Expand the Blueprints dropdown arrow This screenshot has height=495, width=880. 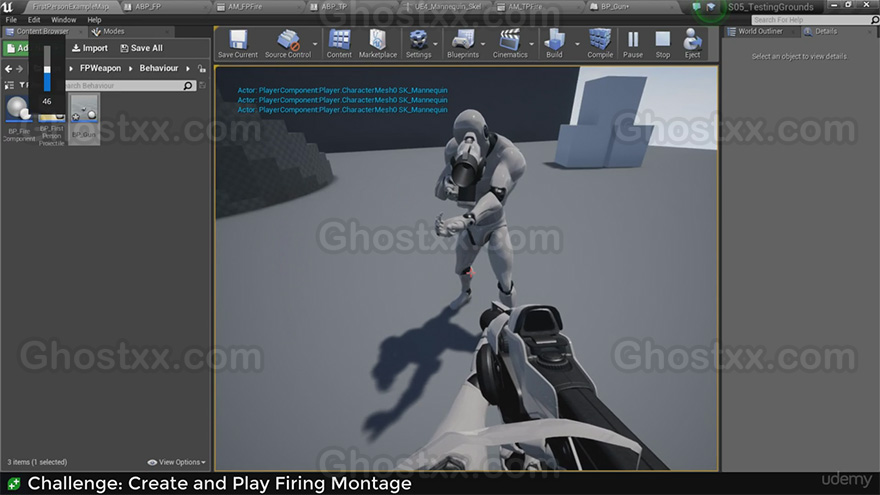pos(483,44)
